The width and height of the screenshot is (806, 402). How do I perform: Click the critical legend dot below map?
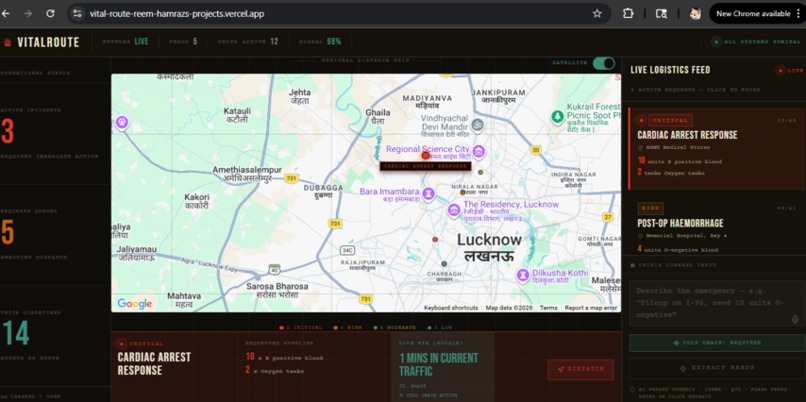point(281,327)
